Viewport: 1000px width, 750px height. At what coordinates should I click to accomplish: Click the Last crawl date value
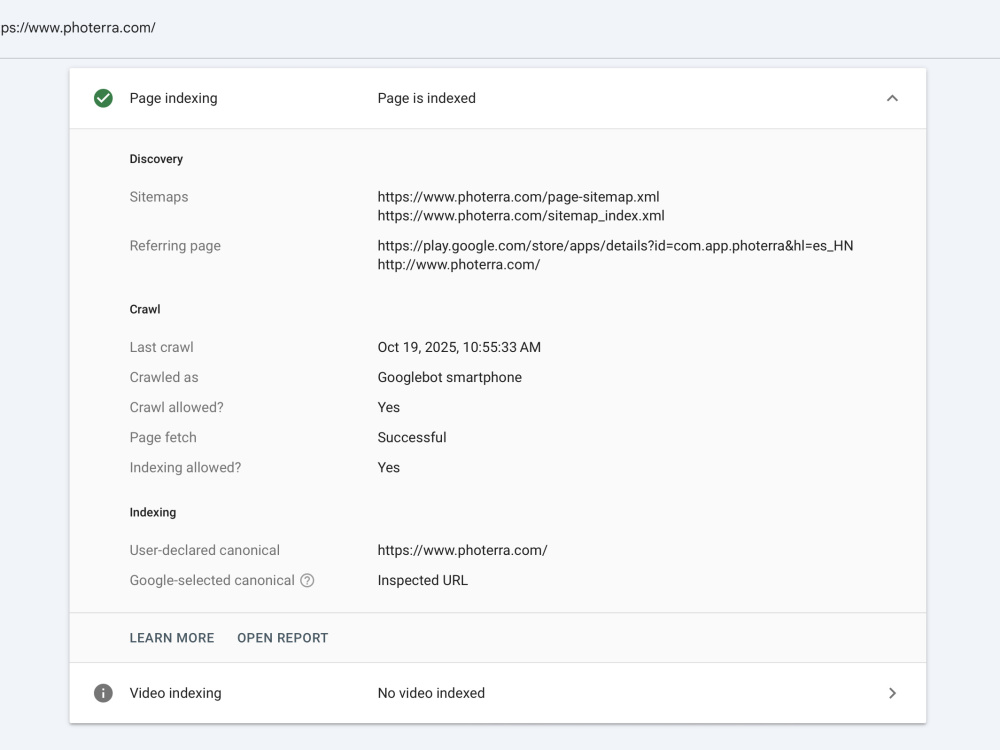click(x=459, y=348)
